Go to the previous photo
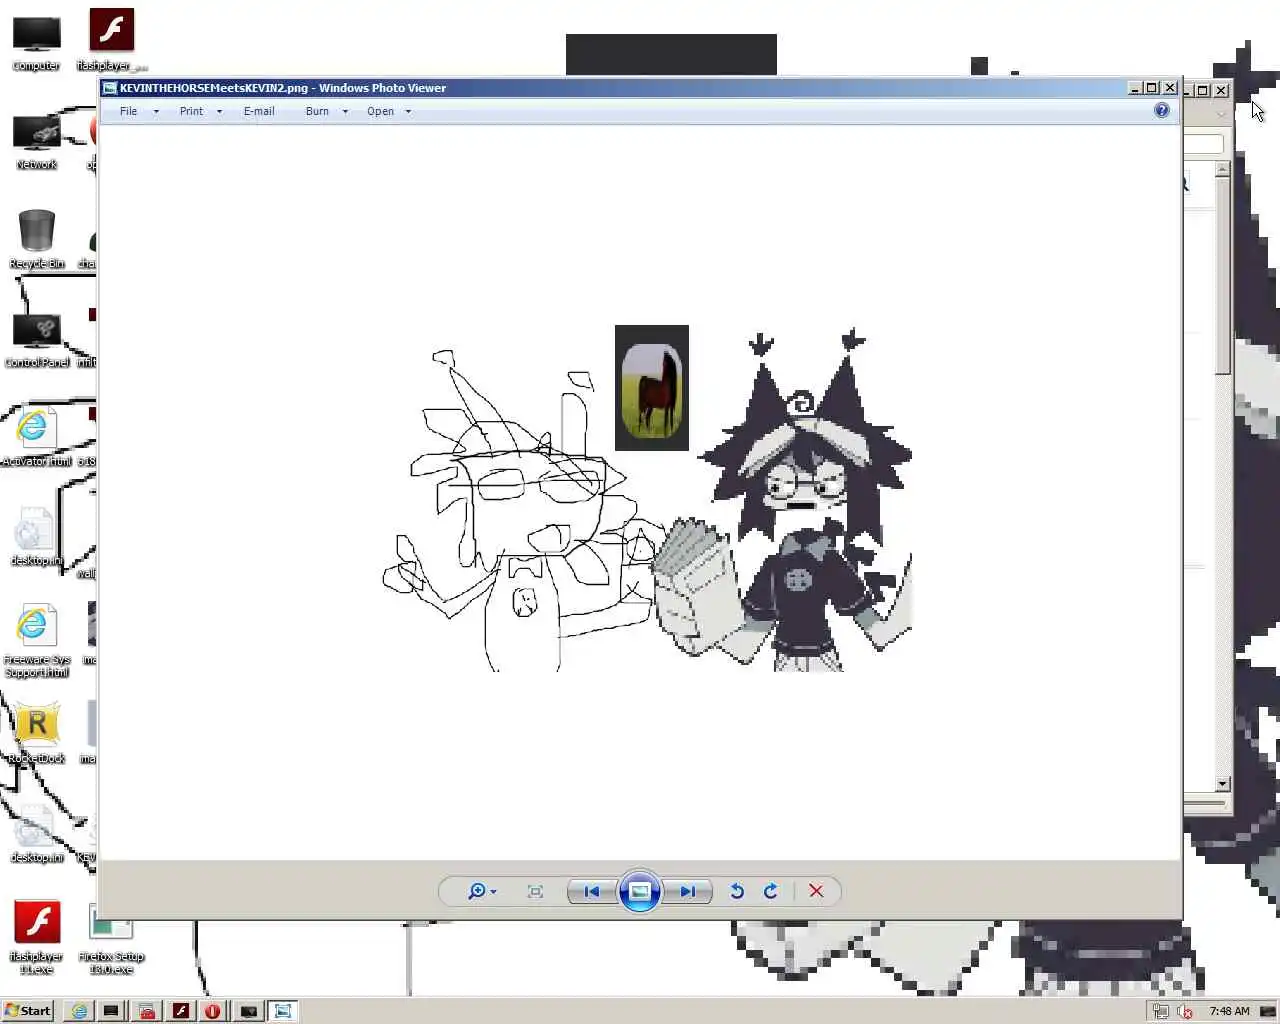The height and width of the screenshot is (1024, 1280). pos(591,891)
